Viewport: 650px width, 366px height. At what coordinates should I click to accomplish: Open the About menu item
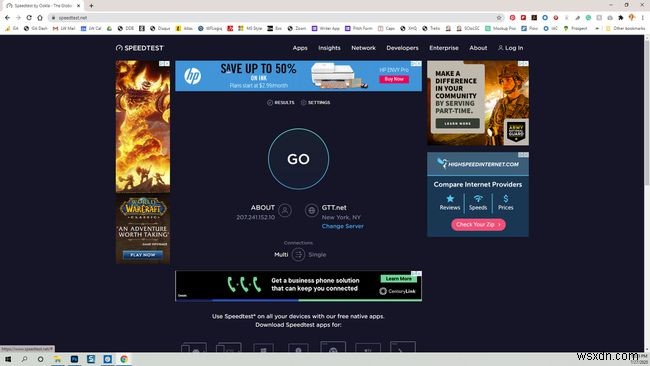click(478, 48)
